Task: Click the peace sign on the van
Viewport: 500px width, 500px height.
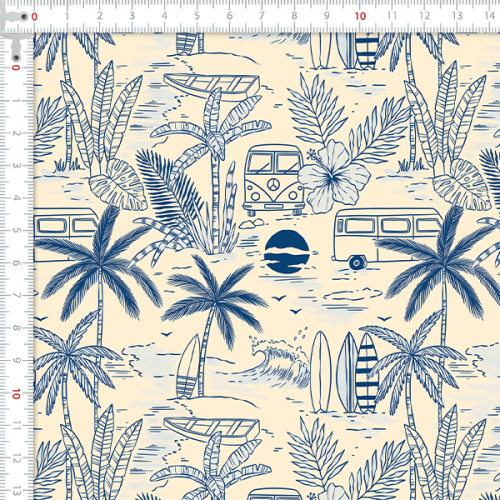Action: coord(273,183)
